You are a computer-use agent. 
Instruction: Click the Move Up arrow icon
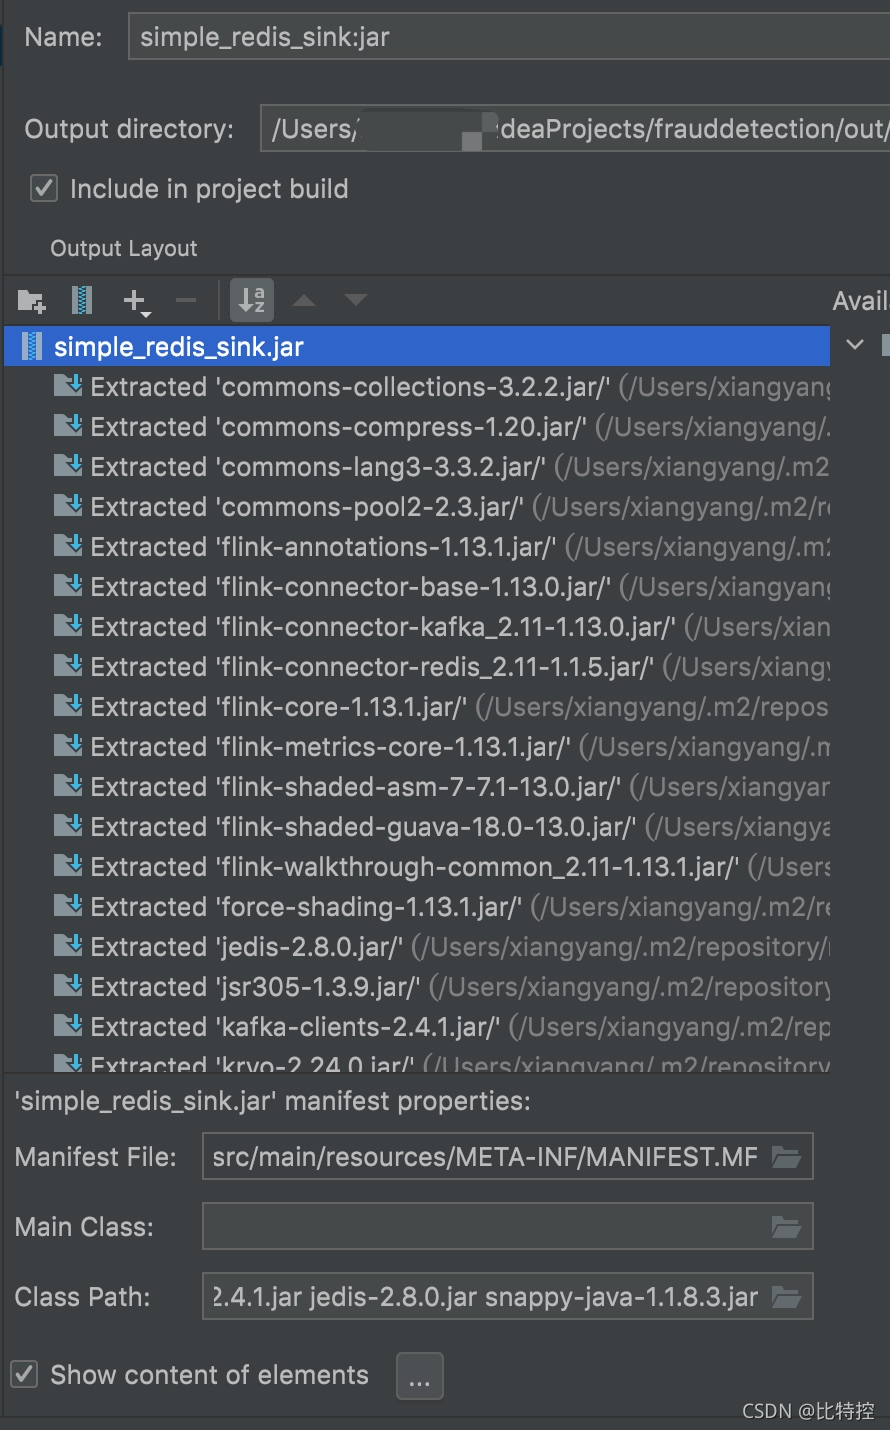point(304,300)
